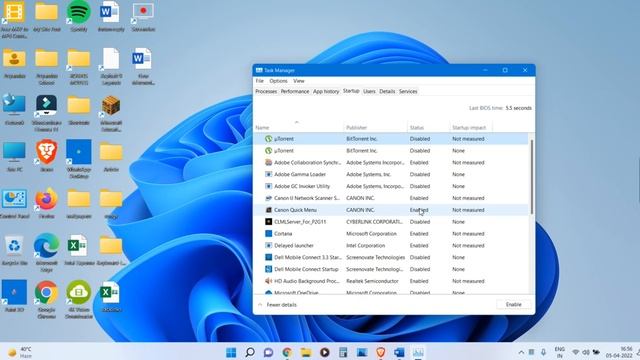
Task: Select the Control Panel desktop icon
Action: (x=14, y=203)
